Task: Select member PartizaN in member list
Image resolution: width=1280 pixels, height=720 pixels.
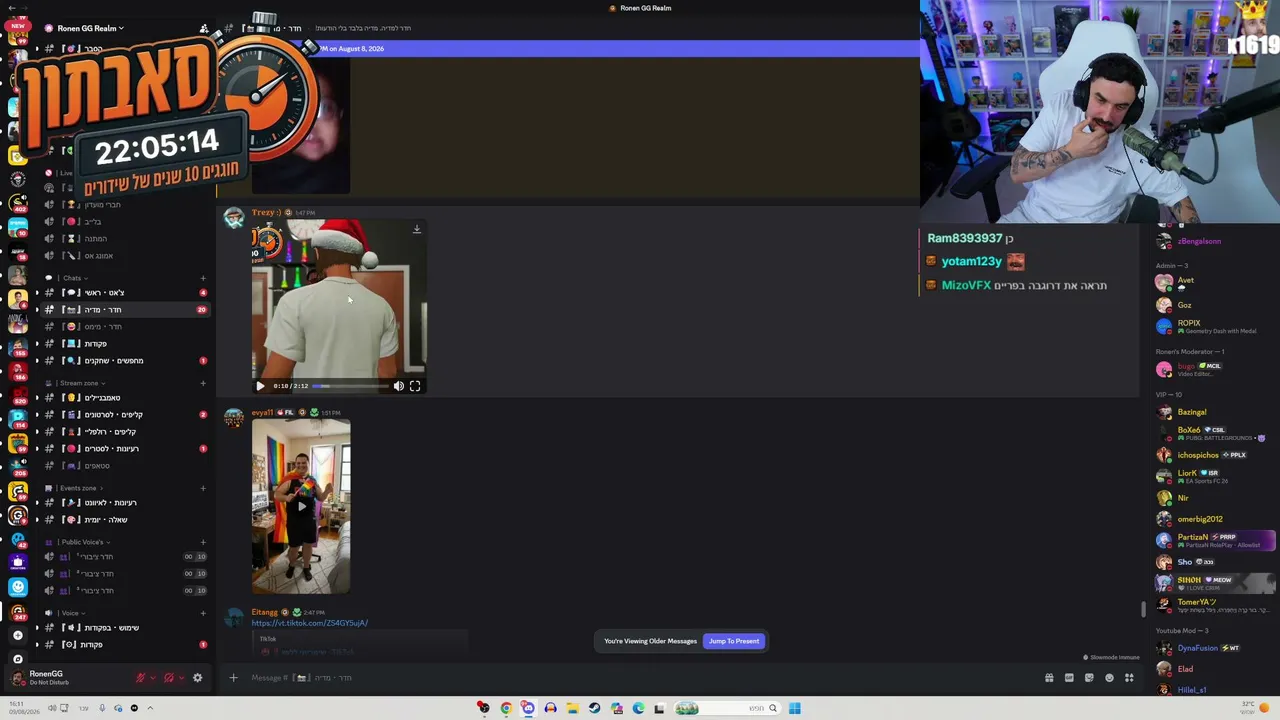Action: [x=1215, y=540]
